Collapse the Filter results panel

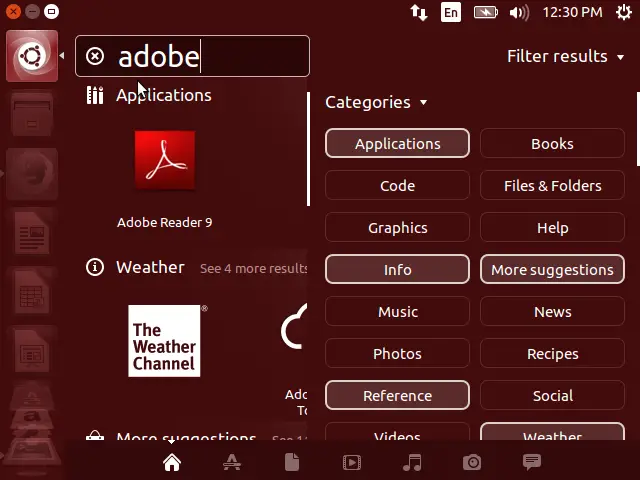click(565, 56)
